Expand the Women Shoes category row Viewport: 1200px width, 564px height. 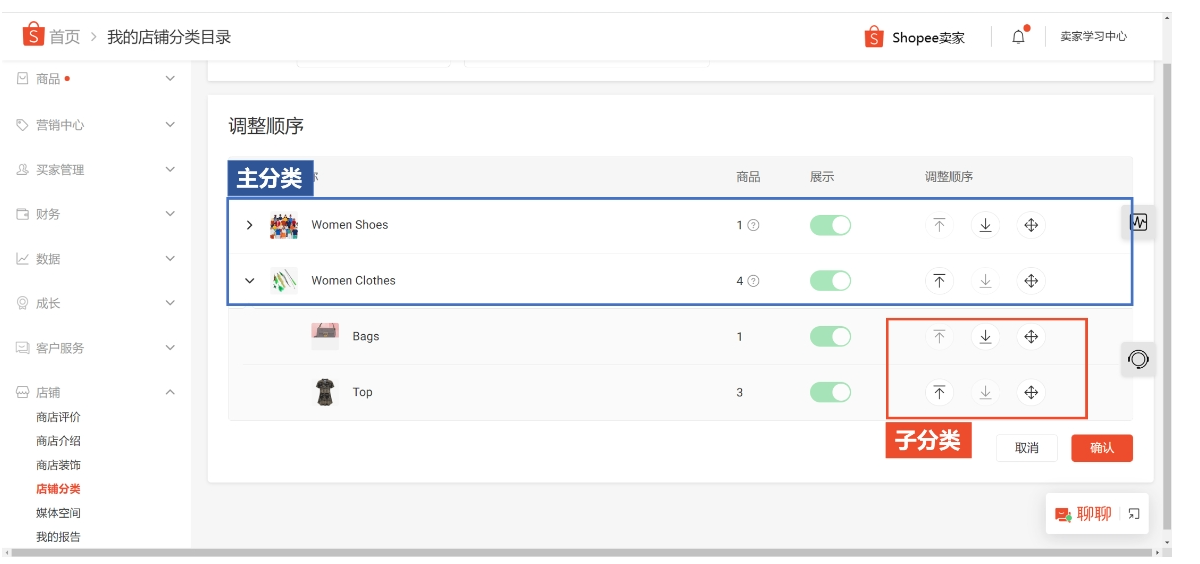pos(250,225)
